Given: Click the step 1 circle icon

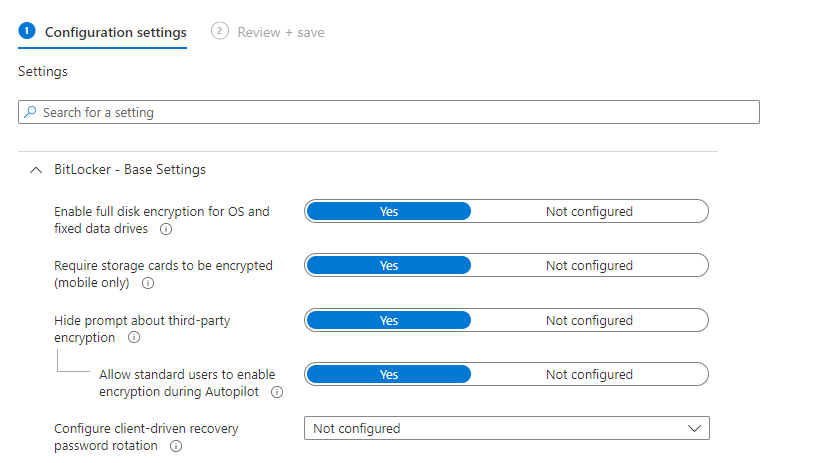Looking at the screenshot, I should pos(27,31).
